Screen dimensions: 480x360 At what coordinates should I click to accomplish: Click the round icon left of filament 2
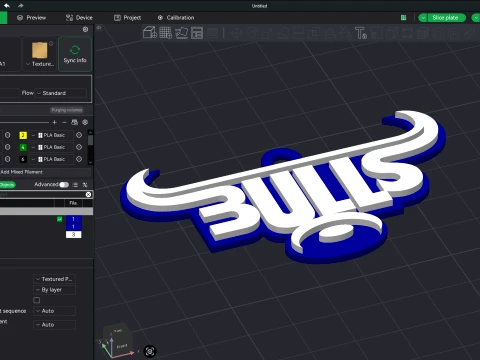(7, 135)
